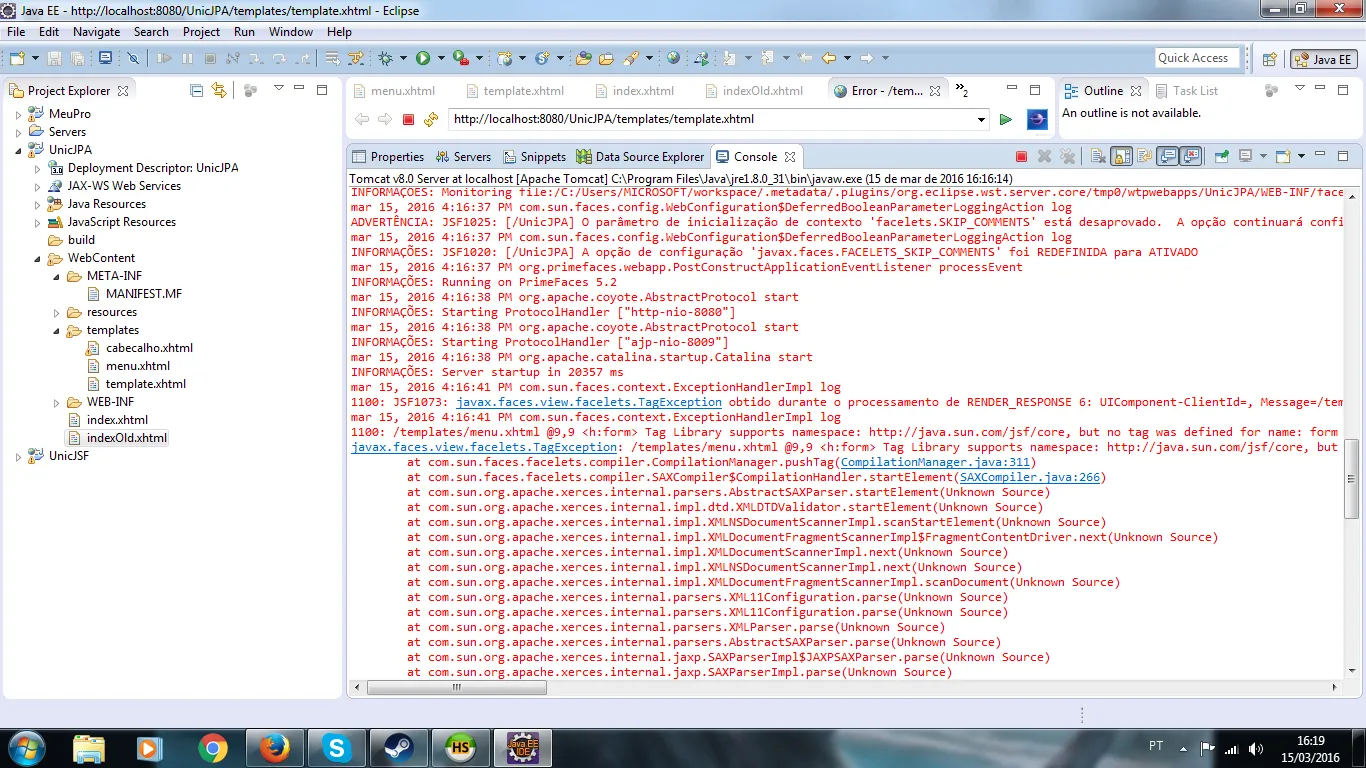Click the Quick Access search field
Viewport: 1366px width, 768px height.
1196,58
